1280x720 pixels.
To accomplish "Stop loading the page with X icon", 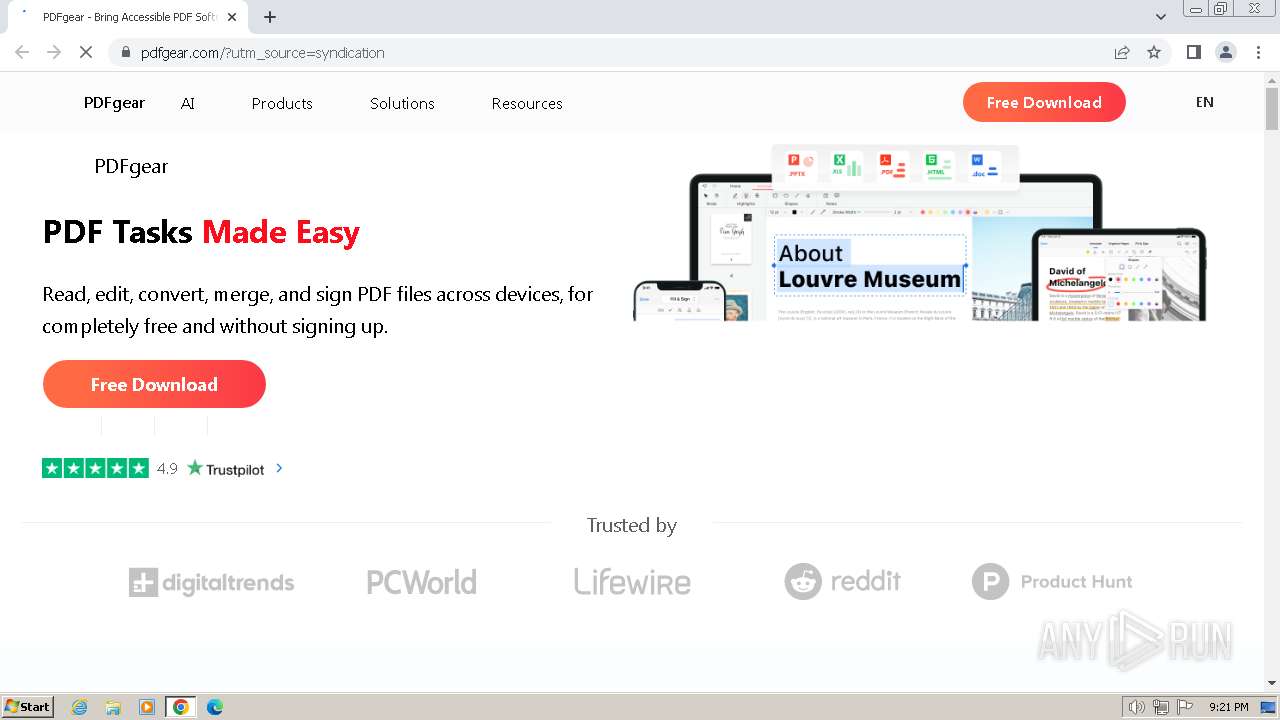I will click(x=86, y=52).
